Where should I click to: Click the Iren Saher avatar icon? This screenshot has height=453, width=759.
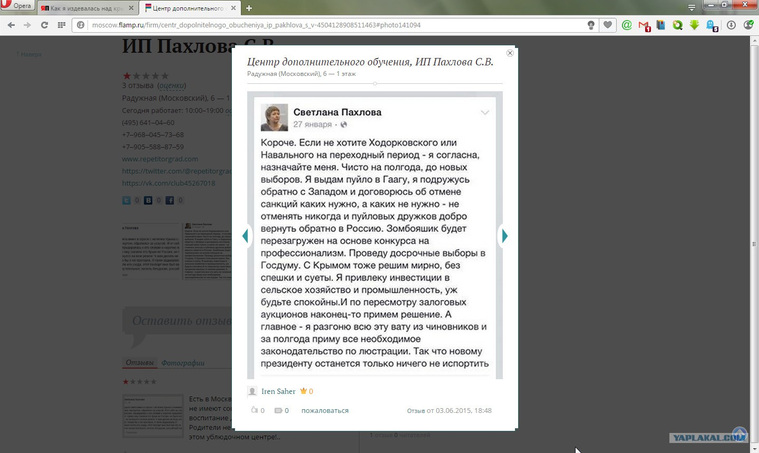(252, 391)
